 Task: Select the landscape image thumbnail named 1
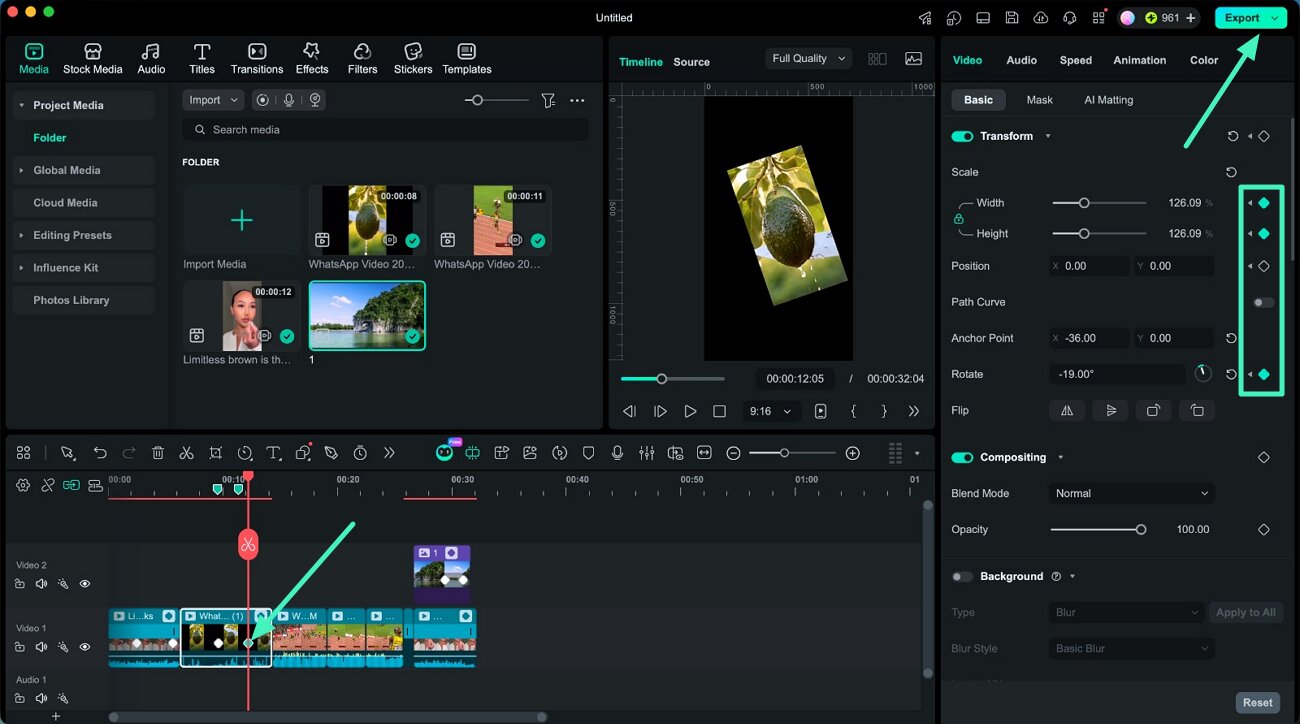[x=367, y=315]
